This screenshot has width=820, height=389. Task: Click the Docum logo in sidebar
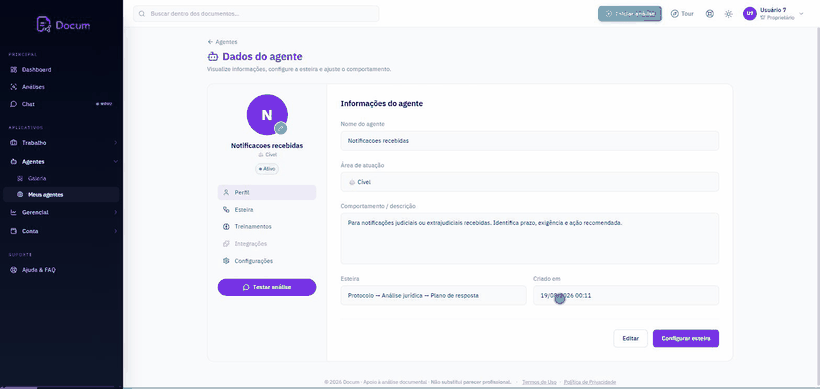pos(63,24)
